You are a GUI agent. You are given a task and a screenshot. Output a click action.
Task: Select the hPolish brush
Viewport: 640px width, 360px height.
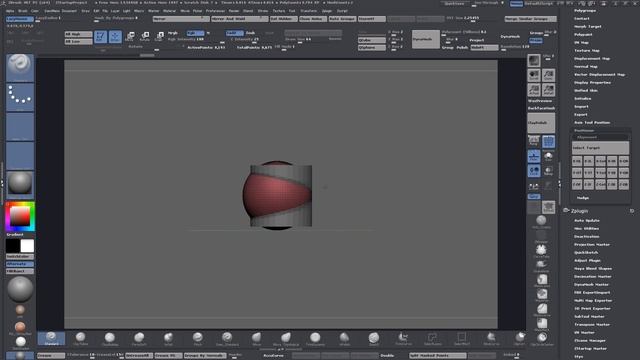pyautogui.click(x=344, y=338)
